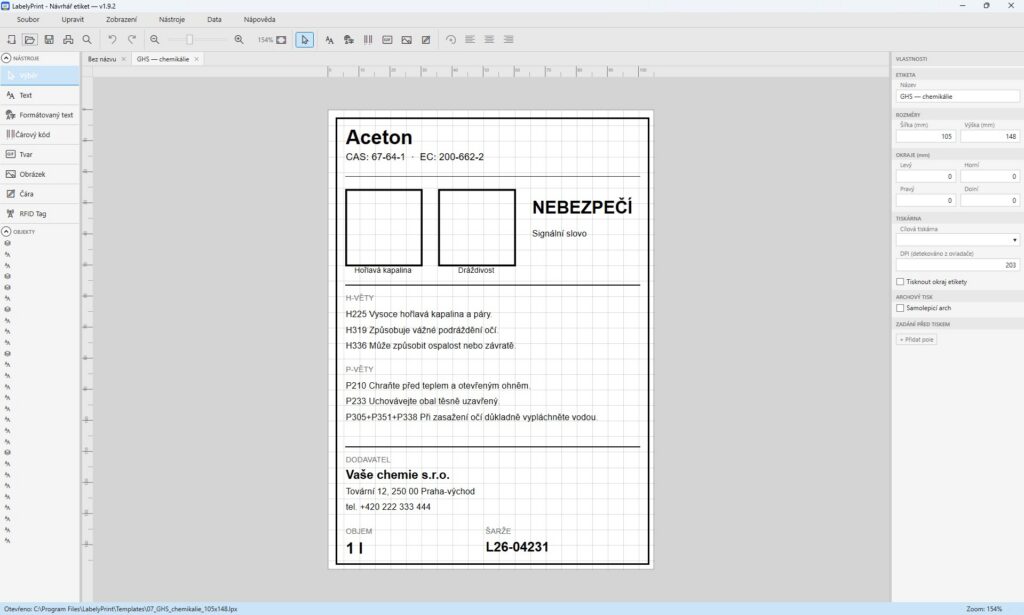The image size is (1024, 615).
Task: Click the Horní margin field
Action: 990,176
